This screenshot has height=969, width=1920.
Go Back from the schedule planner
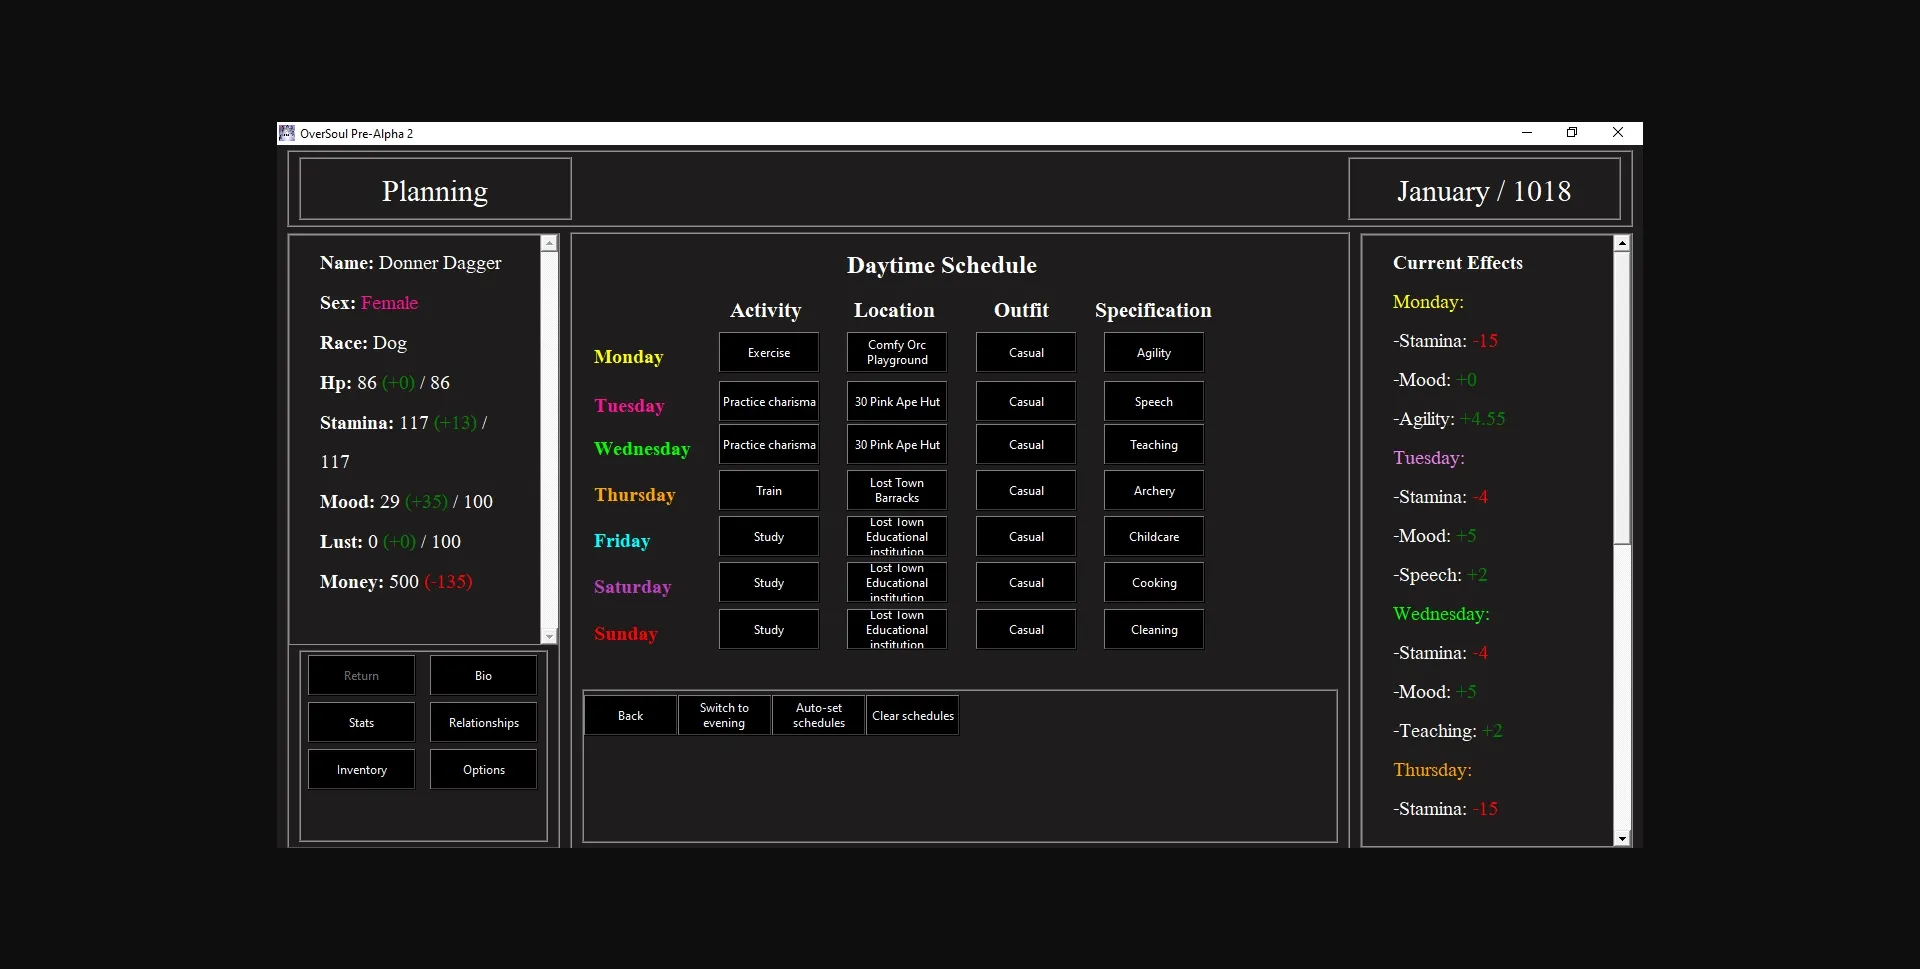[630, 716]
